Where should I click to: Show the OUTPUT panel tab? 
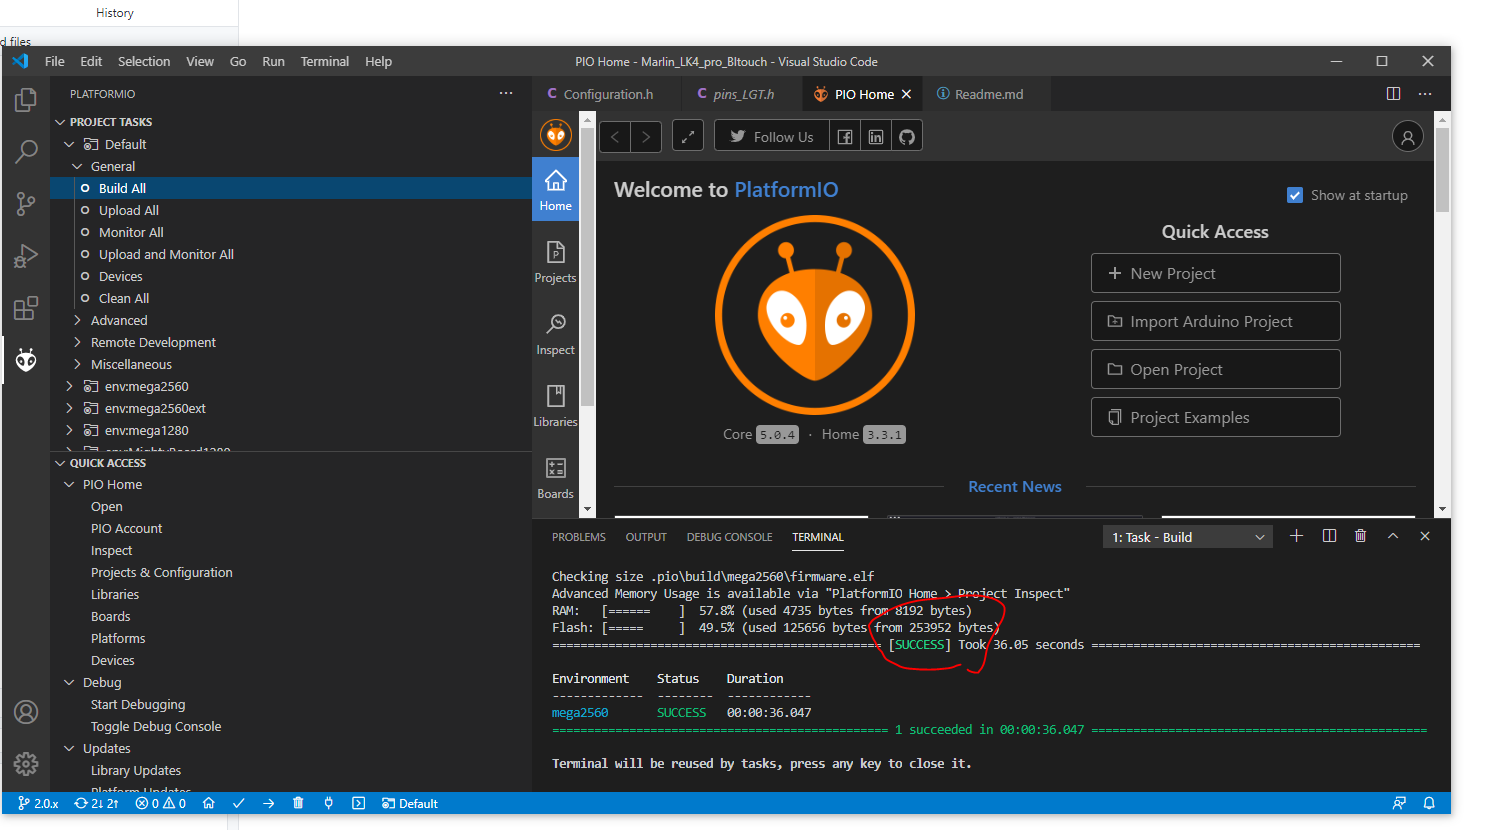(646, 537)
